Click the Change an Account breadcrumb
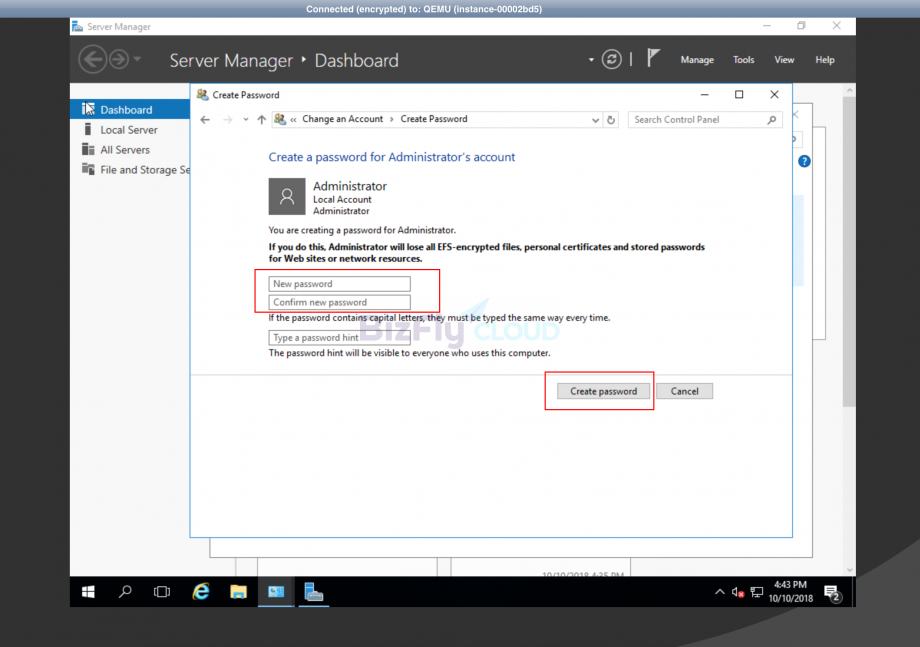Screen dimensions: 920x647 [342, 119]
